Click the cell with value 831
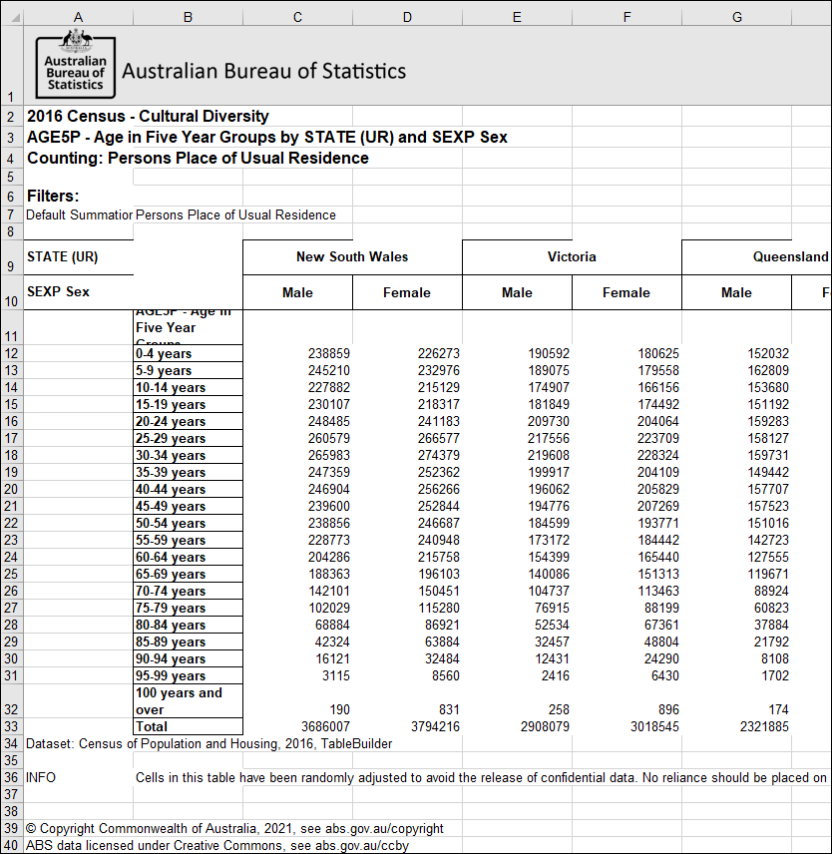This screenshot has width=832, height=854. [407, 701]
